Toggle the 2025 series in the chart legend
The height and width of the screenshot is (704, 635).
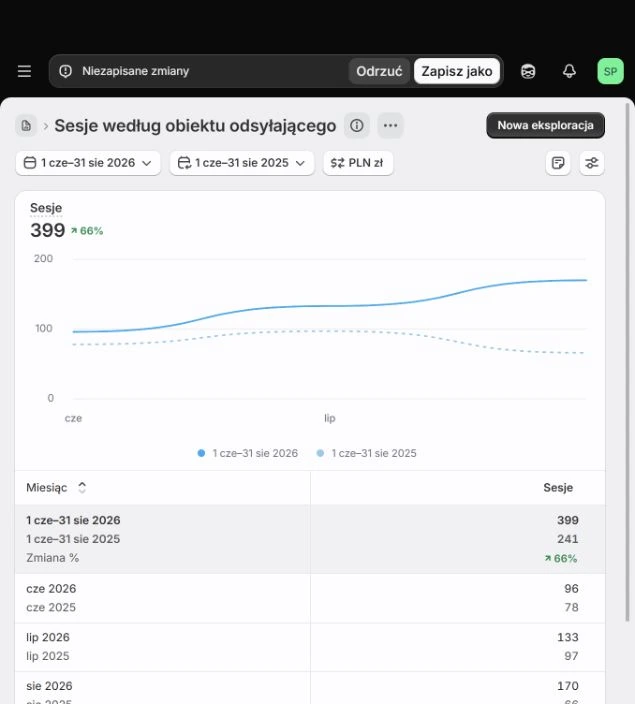point(366,453)
